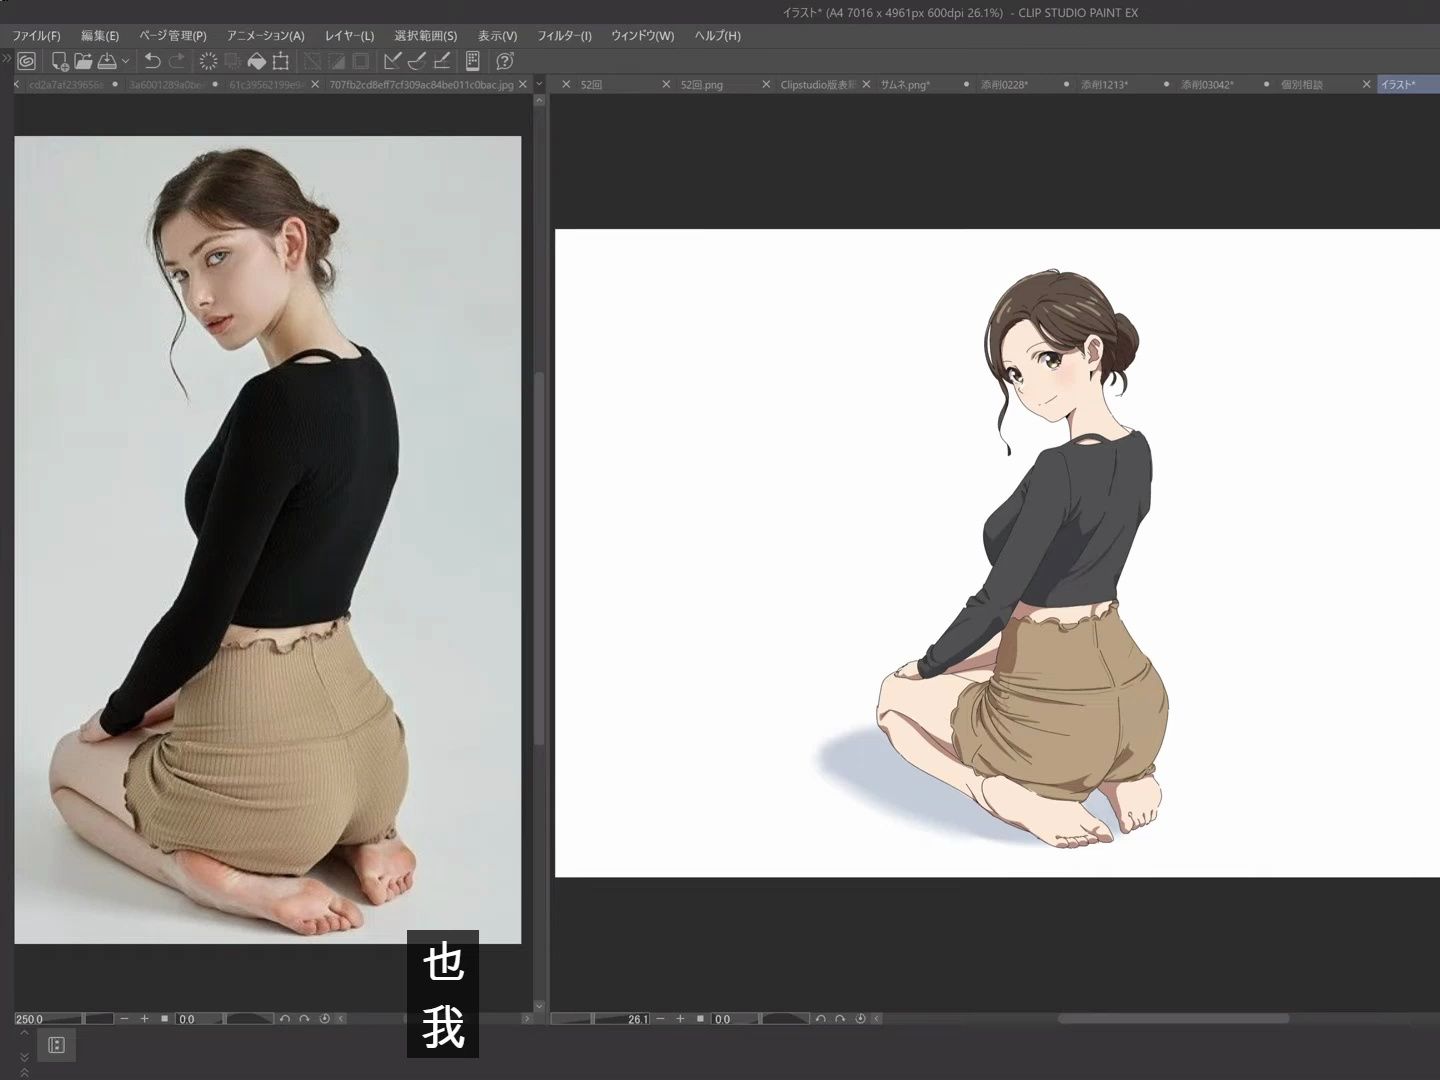Reset rotation of the right canvas
Screen dimensions: 1440x1080
(x=860, y=1019)
